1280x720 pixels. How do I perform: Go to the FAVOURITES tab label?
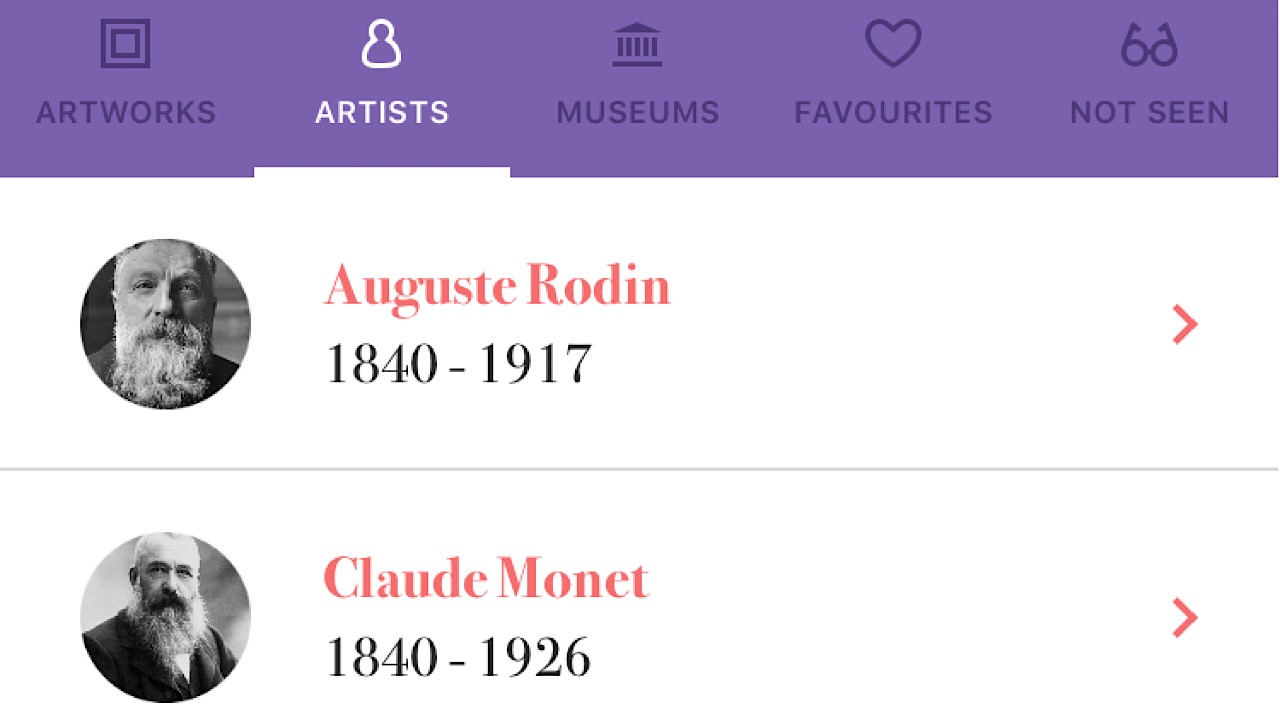tap(893, 112)
